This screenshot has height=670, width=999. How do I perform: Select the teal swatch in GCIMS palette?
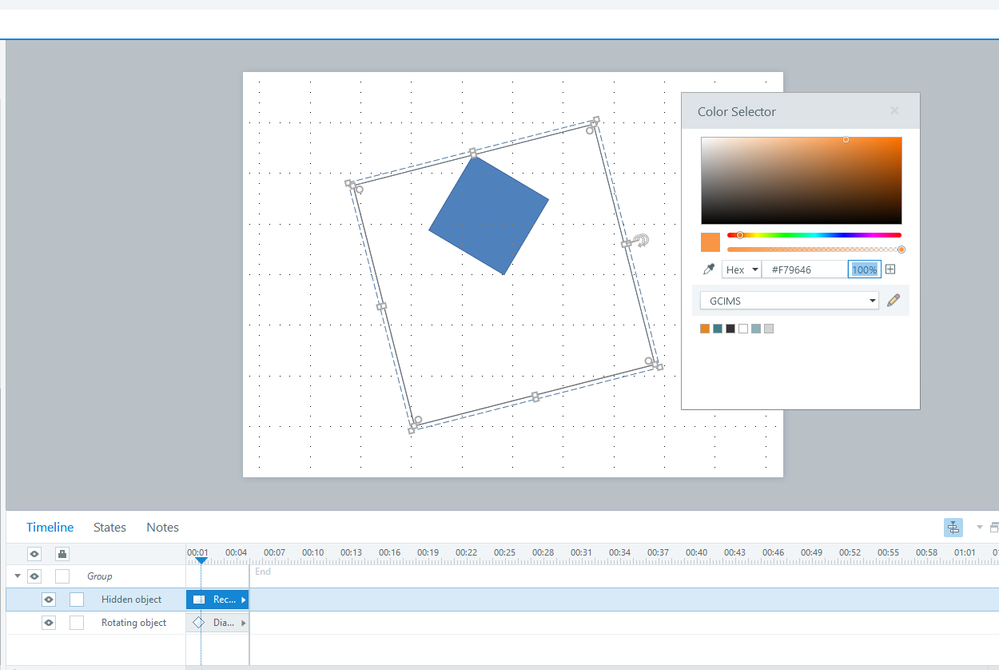click(x=718, y=328)
